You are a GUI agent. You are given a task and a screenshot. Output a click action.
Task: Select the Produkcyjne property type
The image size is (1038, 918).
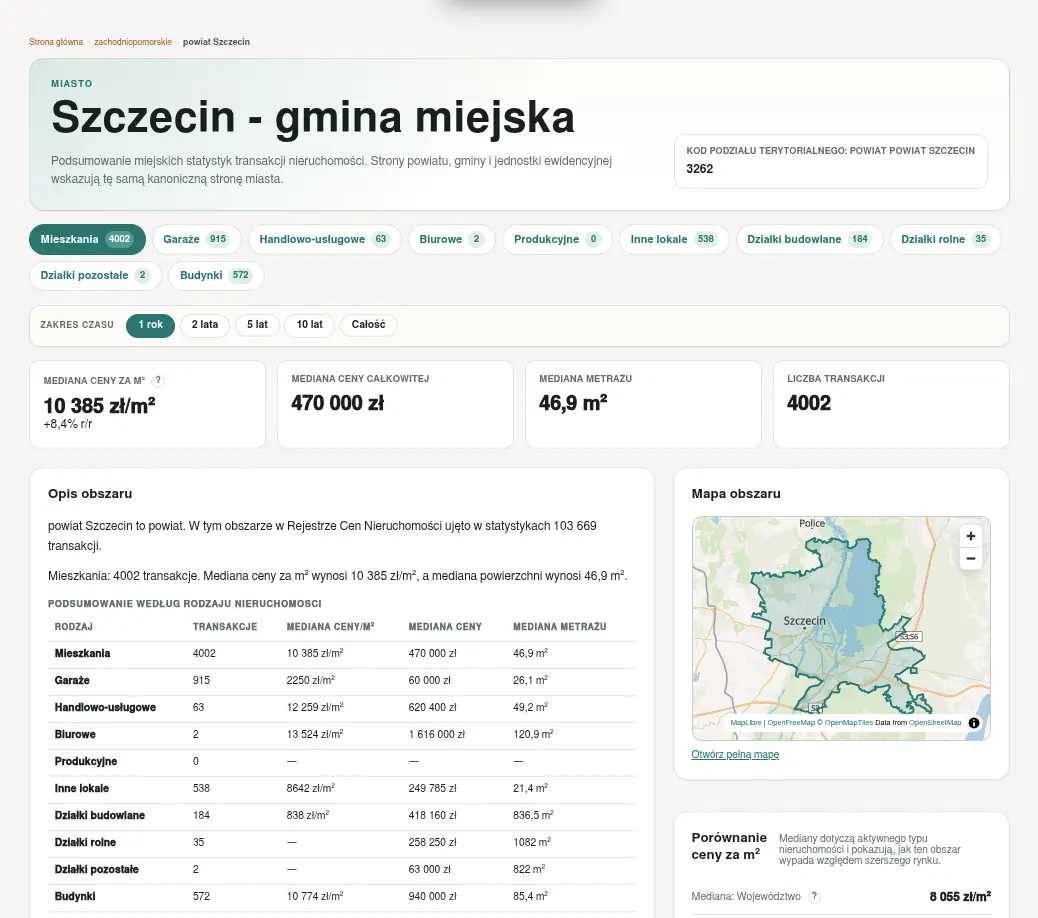pyautogui.click(x=557, y=239)
